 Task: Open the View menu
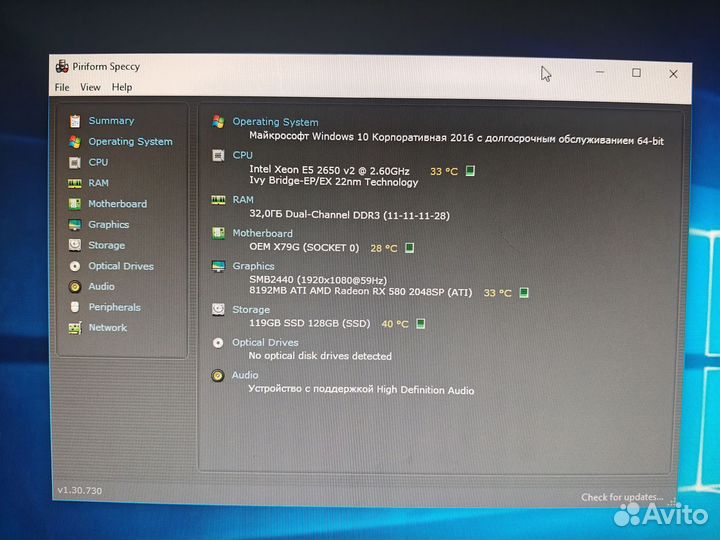pyautogui.click(x=90, y=87)
